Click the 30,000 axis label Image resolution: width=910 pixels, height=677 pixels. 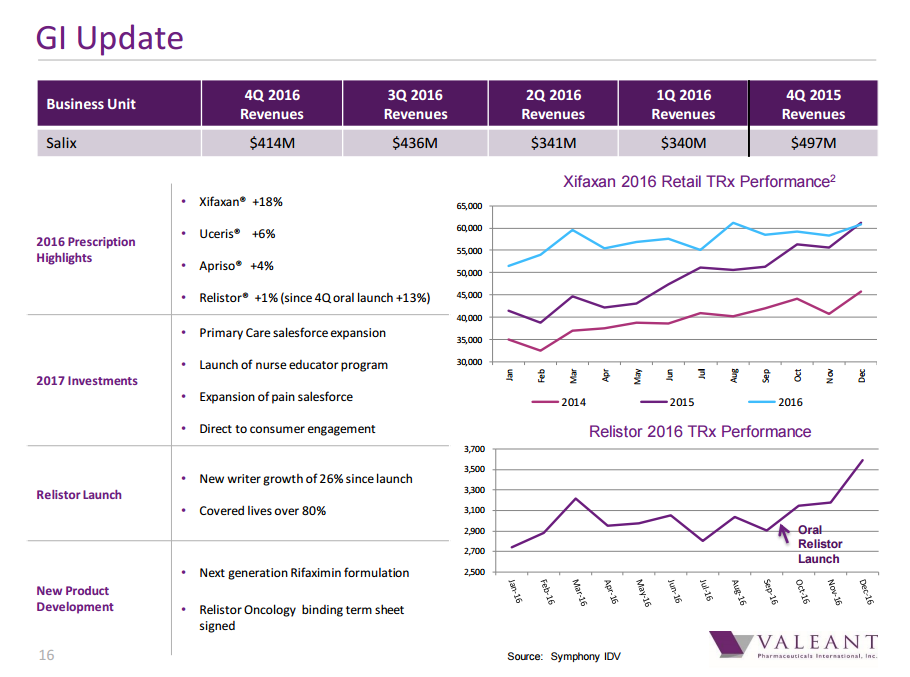470,362
